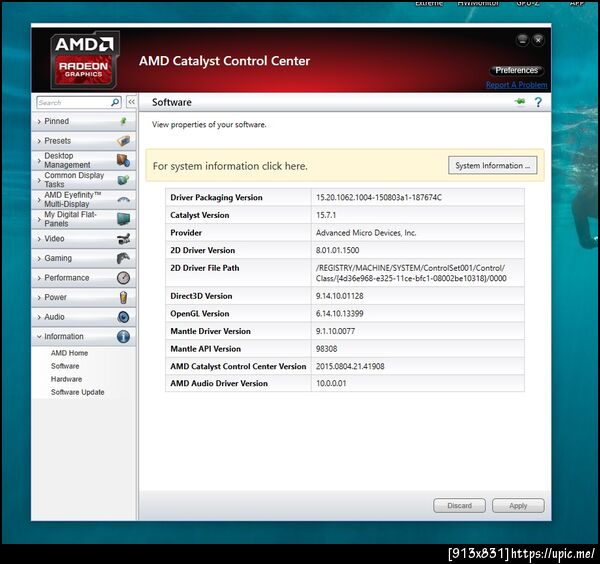Click the Presets icon
Viewport: 600px width, 564px height.
tap(123, 141)
